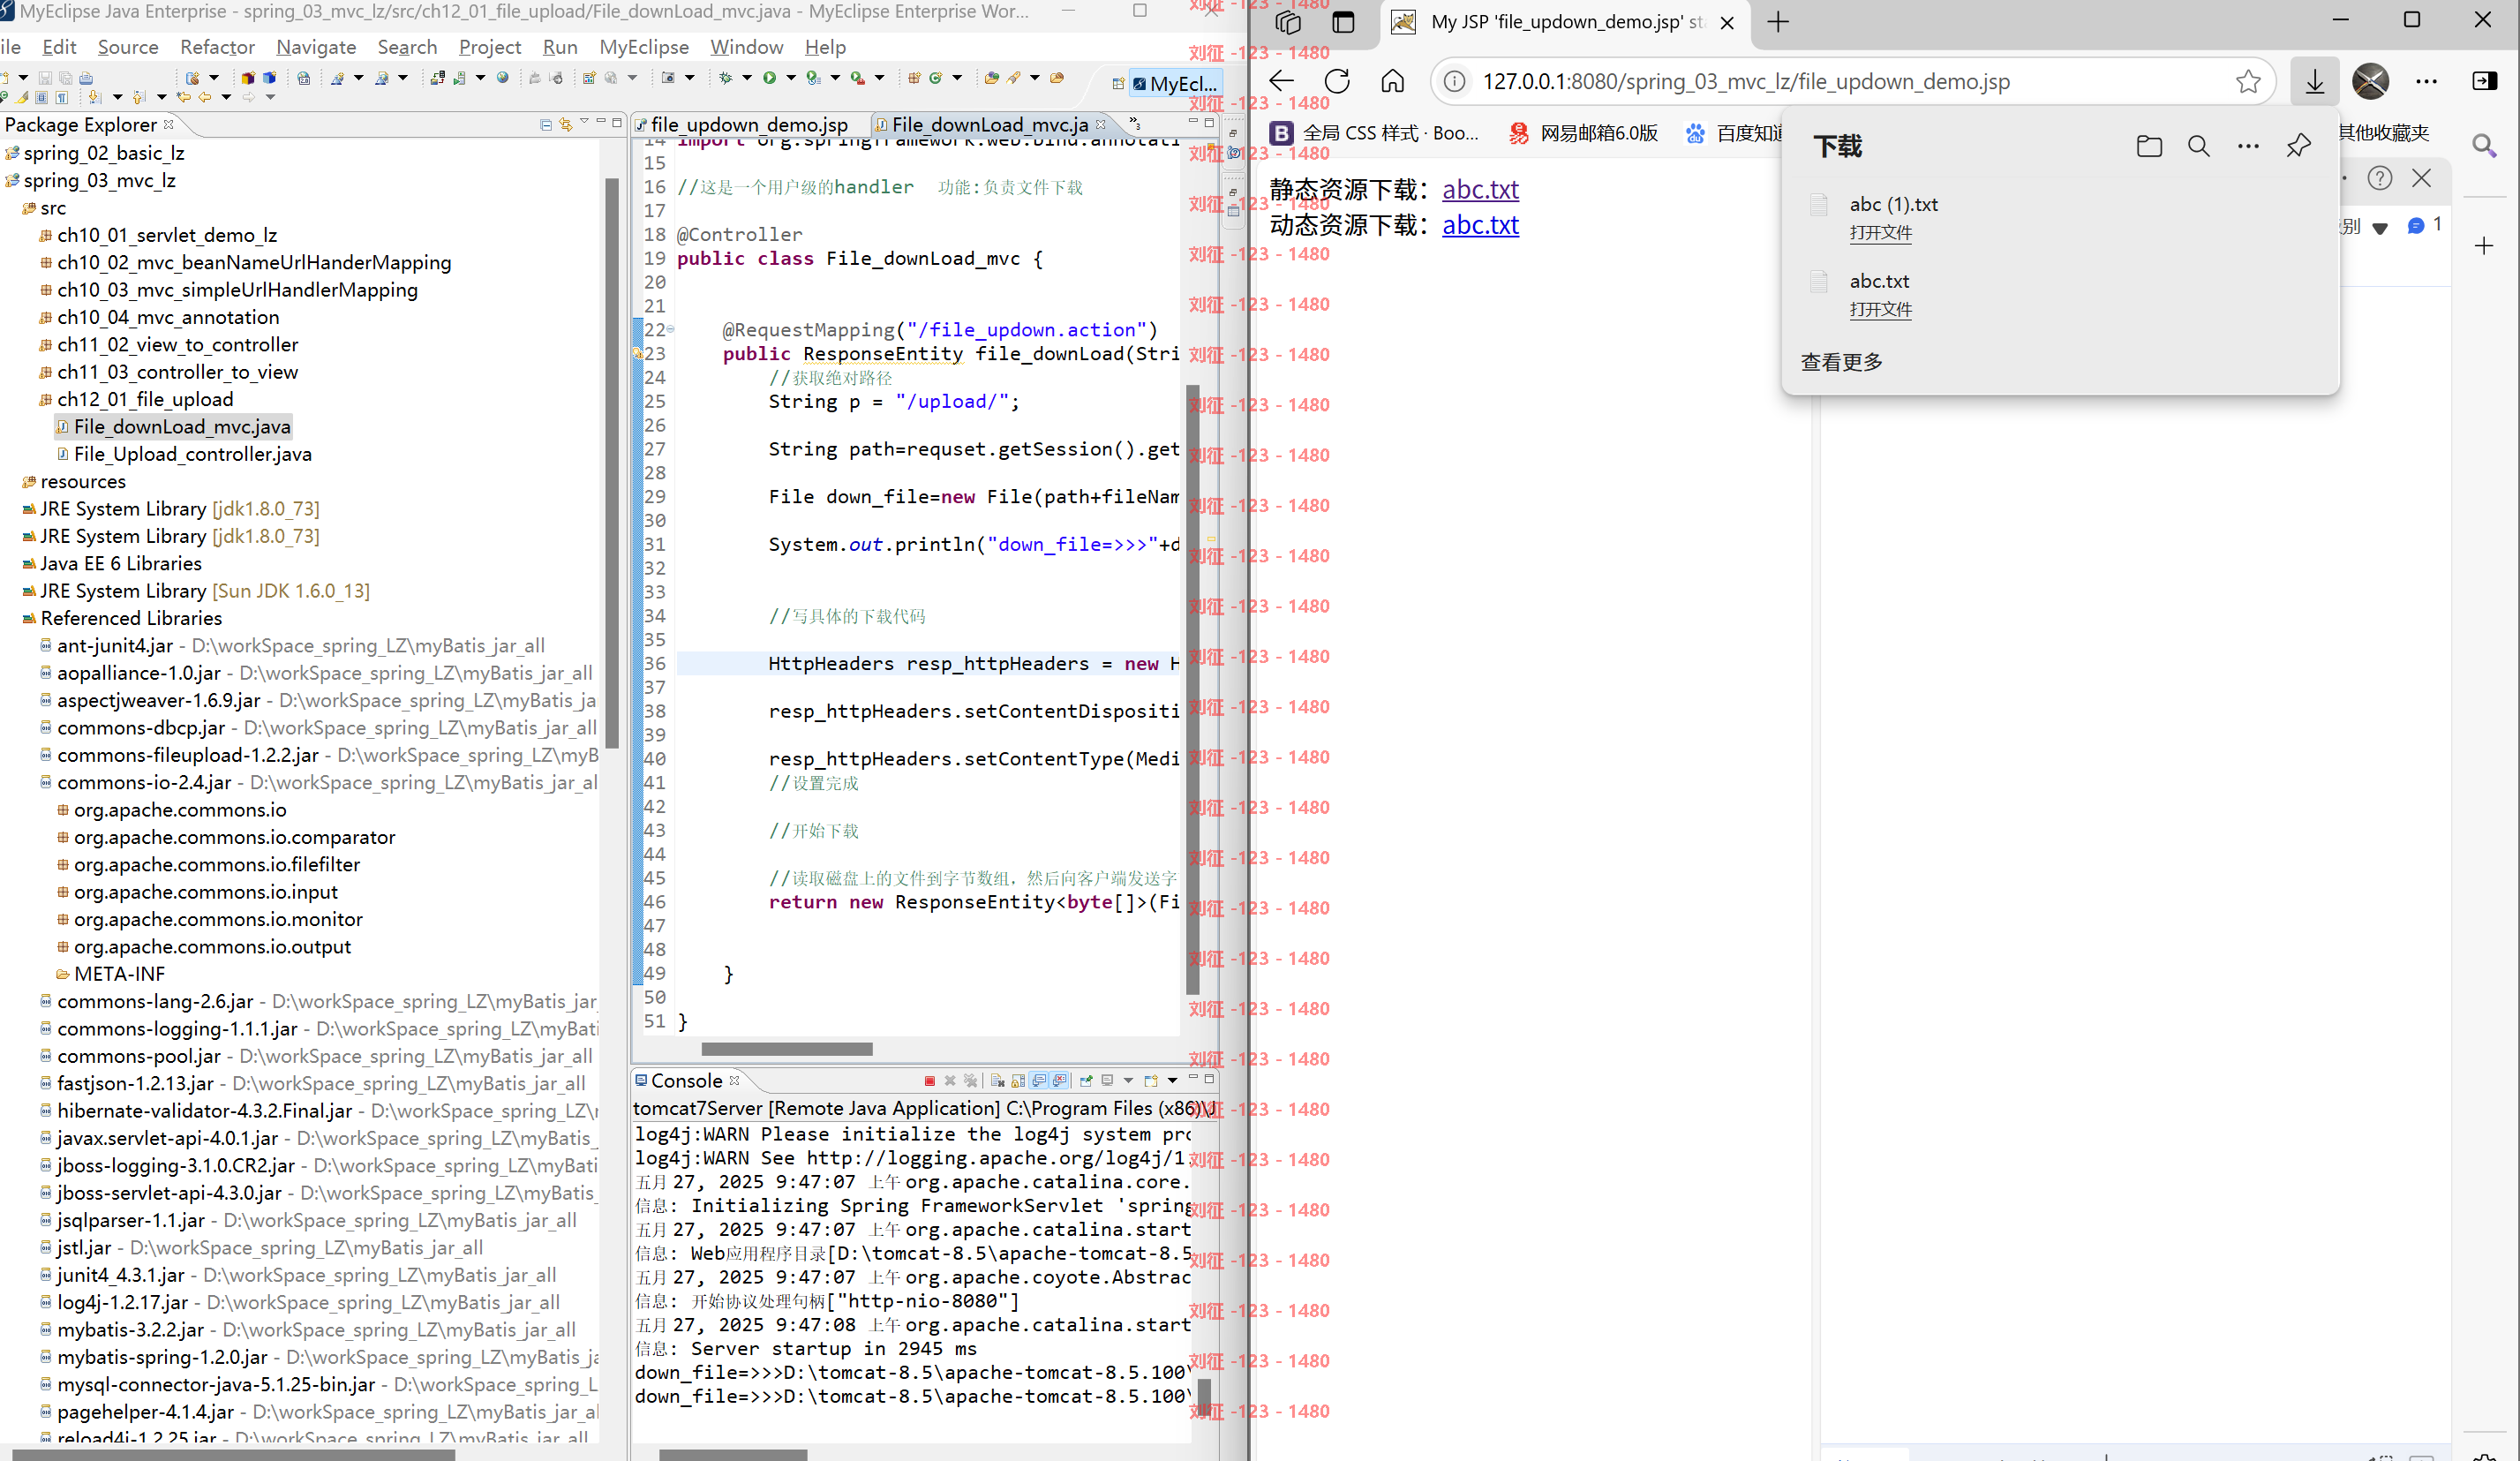2520x1461 pixels.
Task: Show hidden editor tabs list chevron
Action: (1135, 123)
